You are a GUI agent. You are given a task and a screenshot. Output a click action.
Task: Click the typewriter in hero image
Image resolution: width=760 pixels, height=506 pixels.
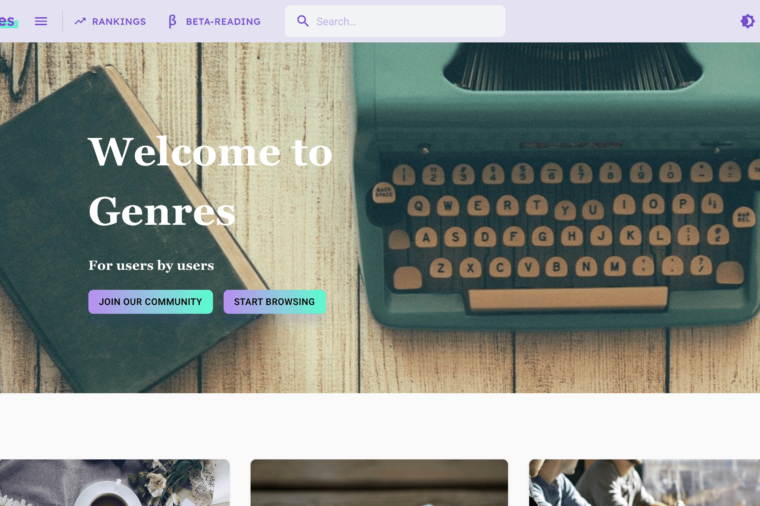click(557, 184)
